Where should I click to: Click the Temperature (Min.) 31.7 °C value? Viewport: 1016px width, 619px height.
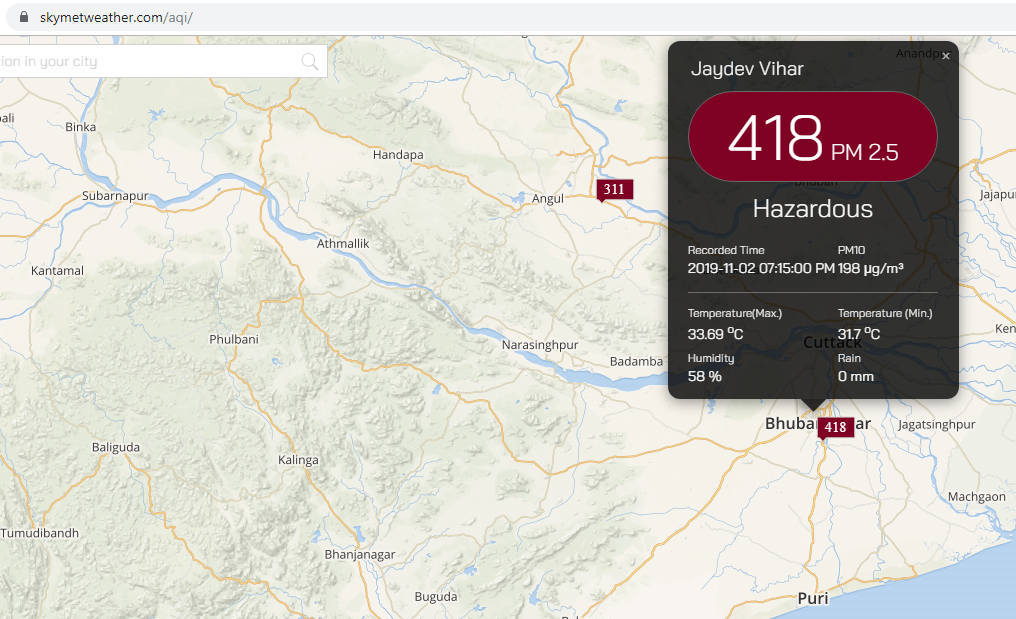coord(859,334)
